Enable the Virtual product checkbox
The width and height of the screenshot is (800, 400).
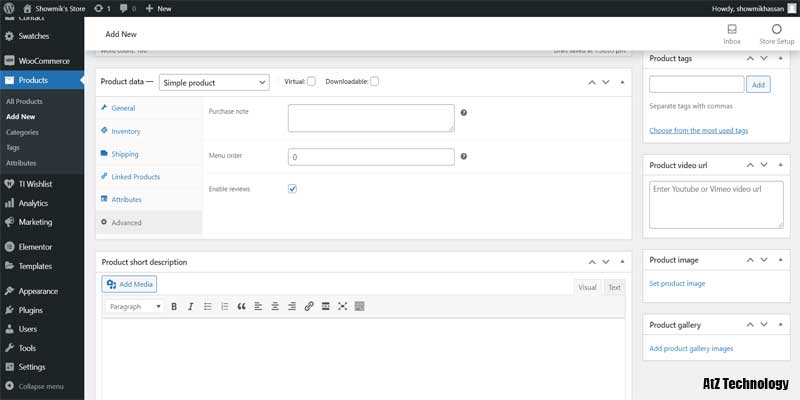[311, 81]
